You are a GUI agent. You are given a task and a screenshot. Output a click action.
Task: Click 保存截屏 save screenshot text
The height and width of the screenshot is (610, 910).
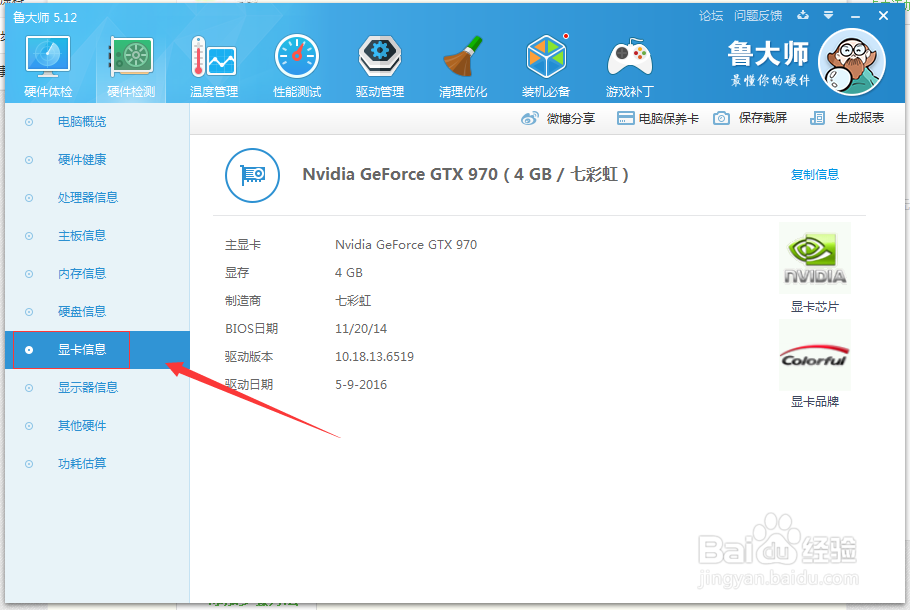click(x=763, y=118)
